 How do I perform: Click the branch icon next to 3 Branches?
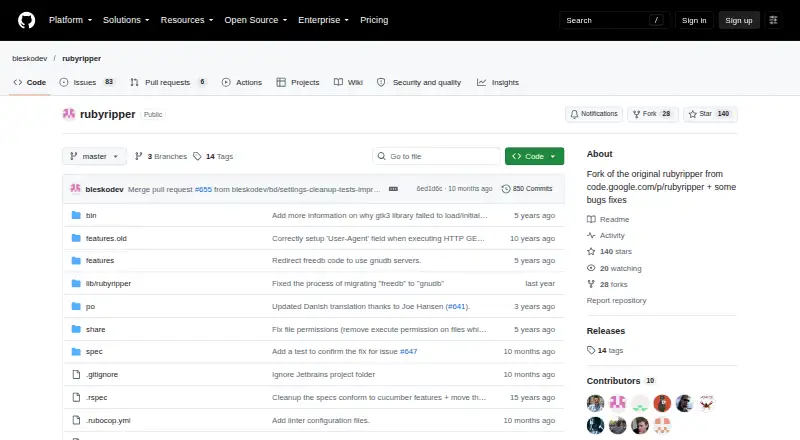pyautogui.click(x=138, y=156)
